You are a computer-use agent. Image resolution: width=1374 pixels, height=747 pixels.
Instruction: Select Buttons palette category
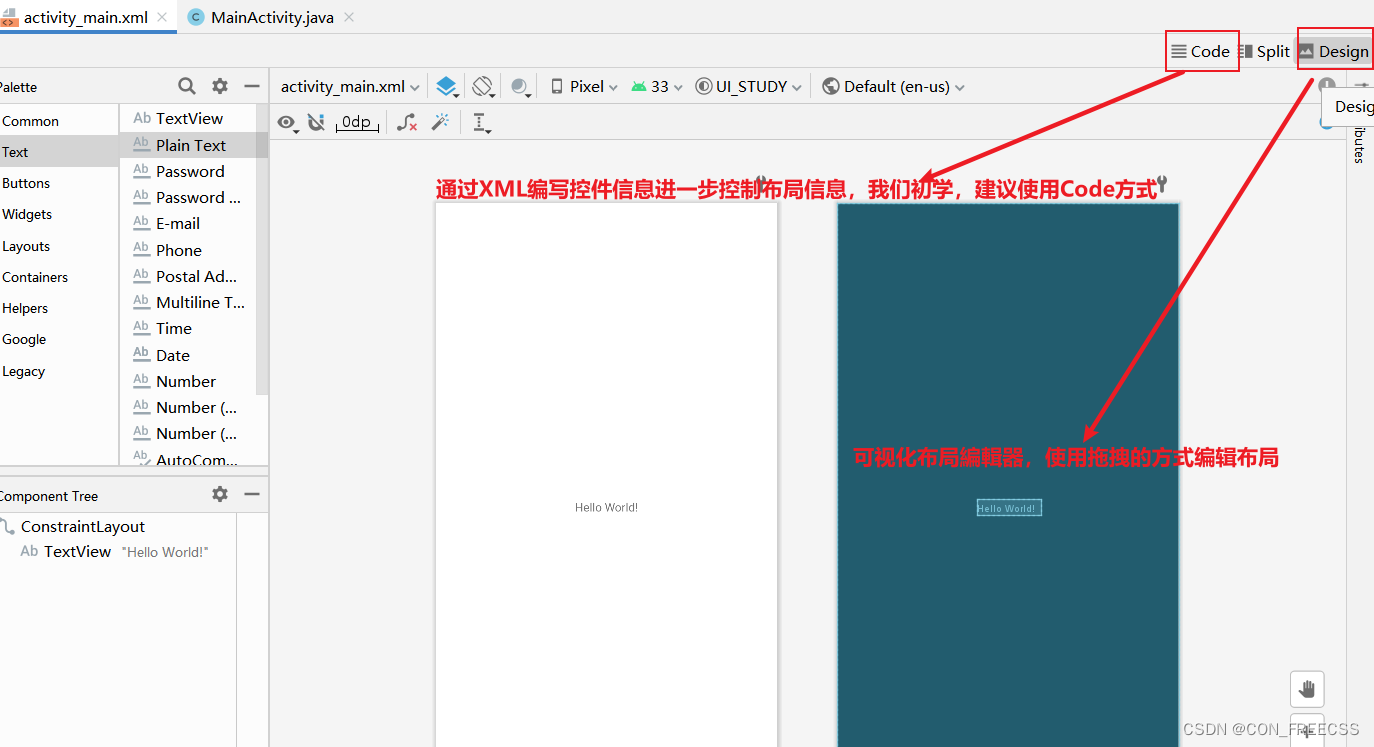click(x=59, y=183)
